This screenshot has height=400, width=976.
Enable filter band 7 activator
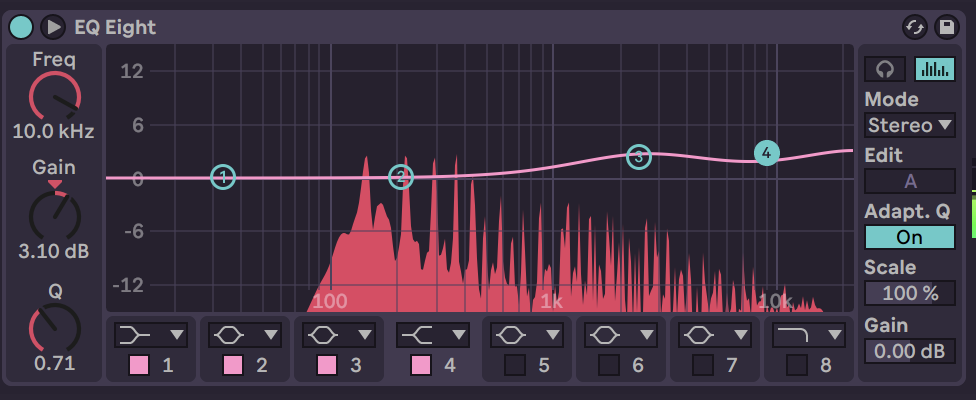click(x=703, y=365)
